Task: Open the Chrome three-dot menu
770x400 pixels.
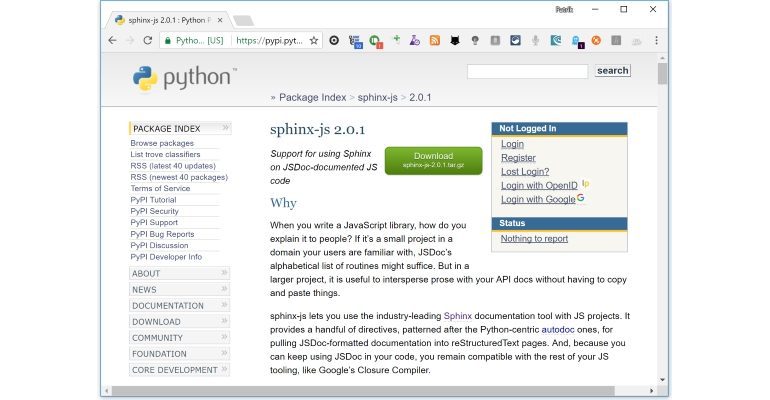Action: pyautogui.click(x=657, y=41)
